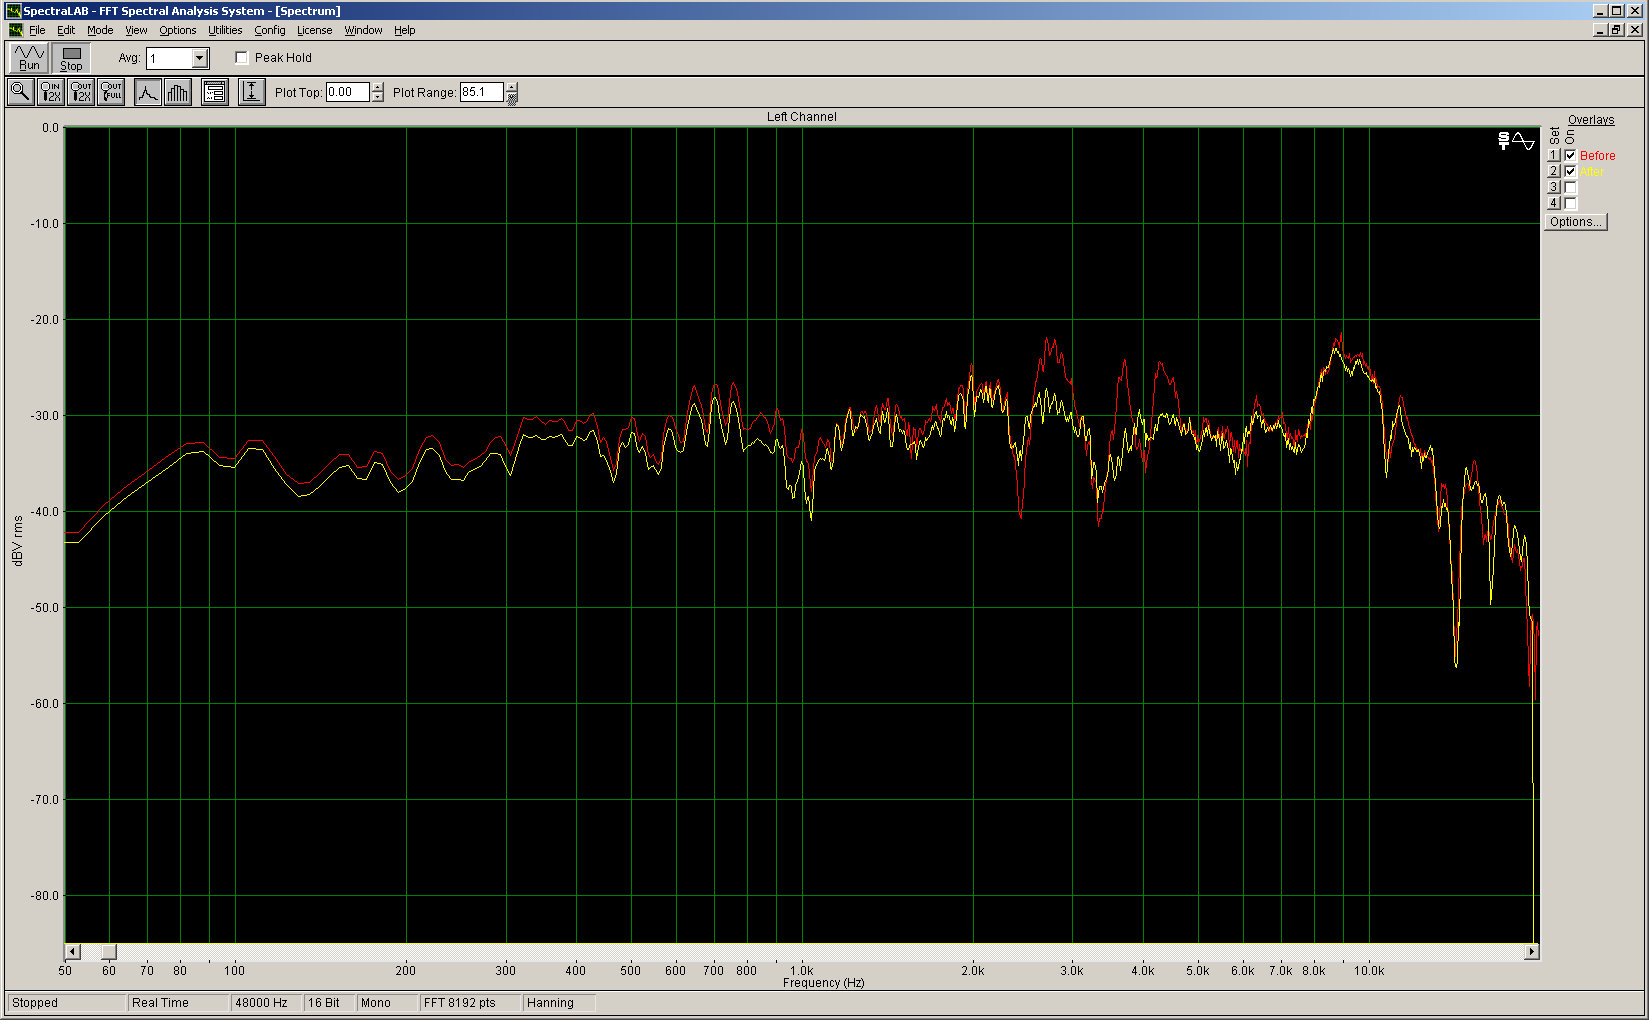Decrease Plot Top value with down arrow
This screenshot has height=1020, width=1649.
pos(377,97)
